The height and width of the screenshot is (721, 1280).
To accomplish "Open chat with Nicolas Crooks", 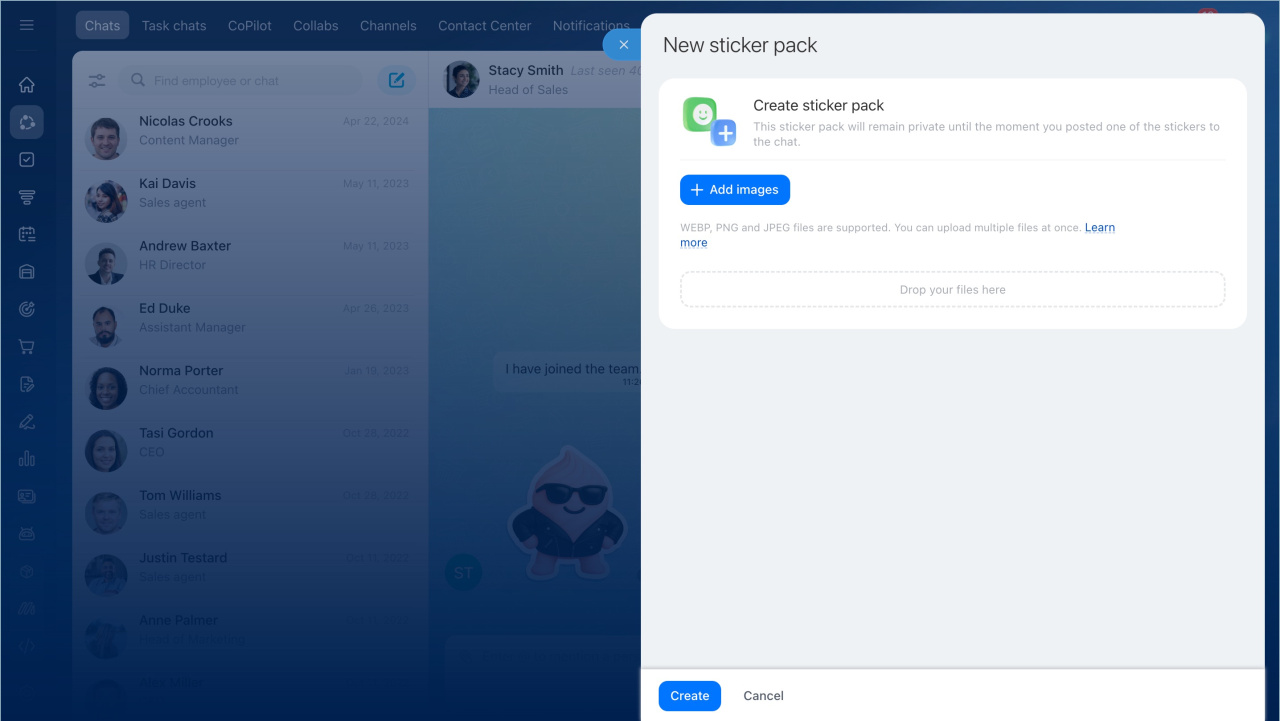I will click(x=250, y=131).
